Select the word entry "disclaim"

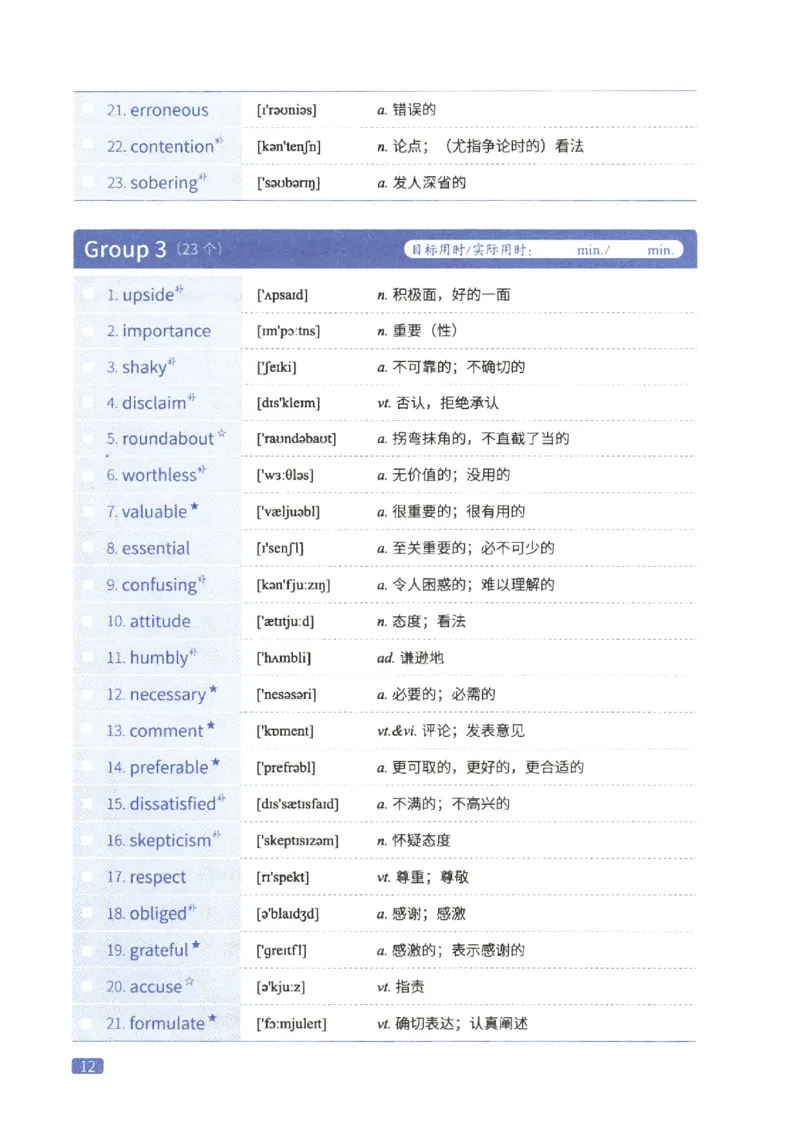click(x=155, y=403)
